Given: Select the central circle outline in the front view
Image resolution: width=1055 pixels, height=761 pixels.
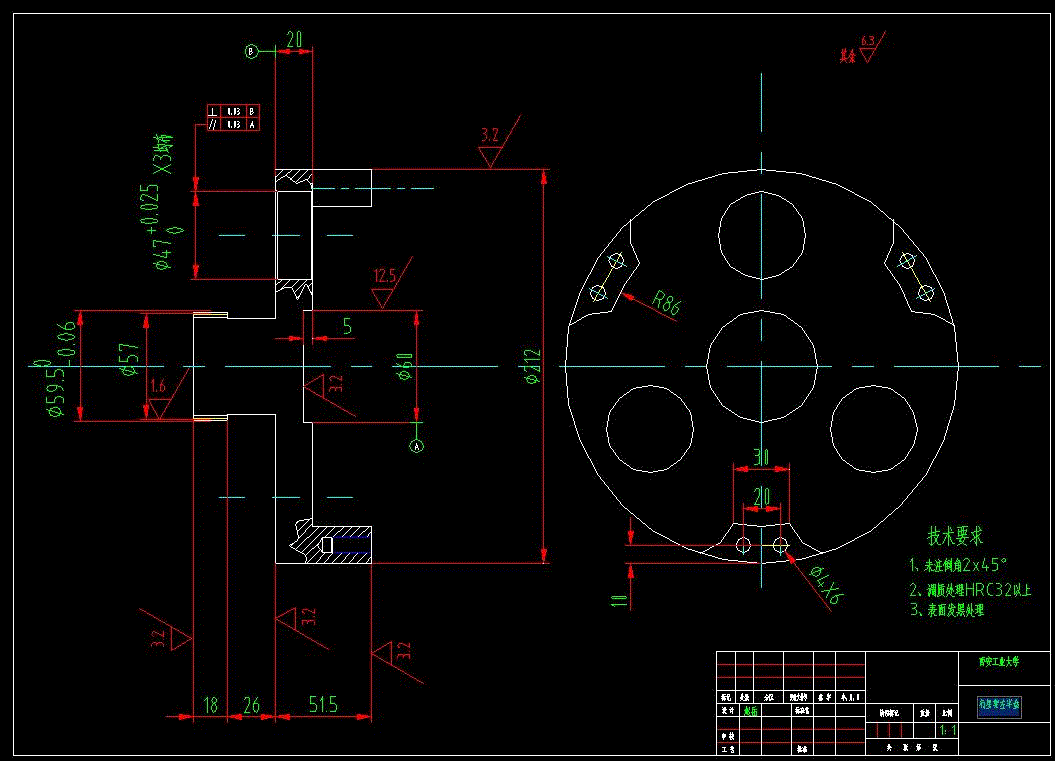Looking at the screenshot, I should coord(762,367).
